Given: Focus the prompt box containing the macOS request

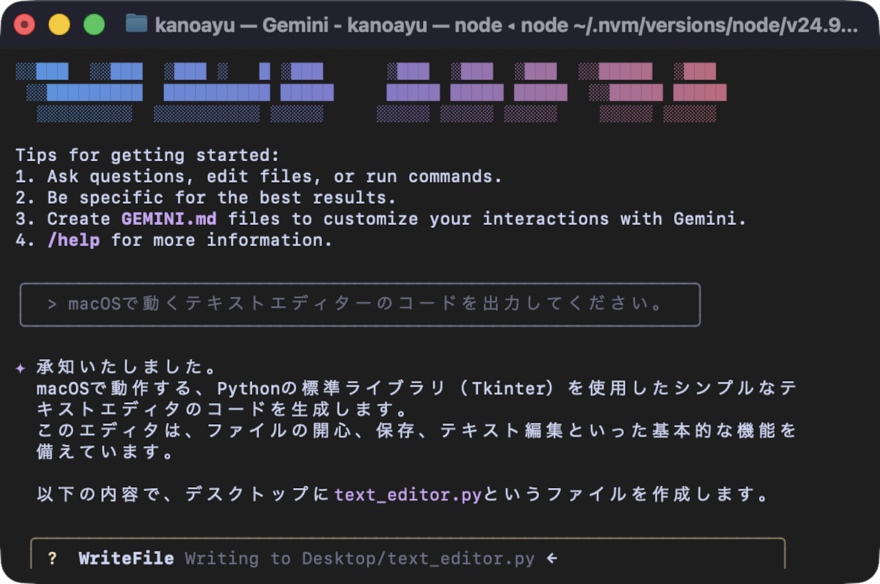Looking at the screenshot, I should pos(360,304).
